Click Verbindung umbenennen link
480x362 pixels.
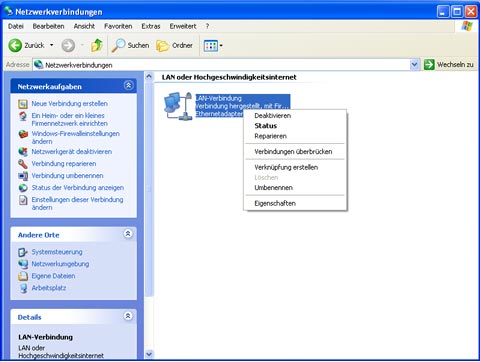67,176
